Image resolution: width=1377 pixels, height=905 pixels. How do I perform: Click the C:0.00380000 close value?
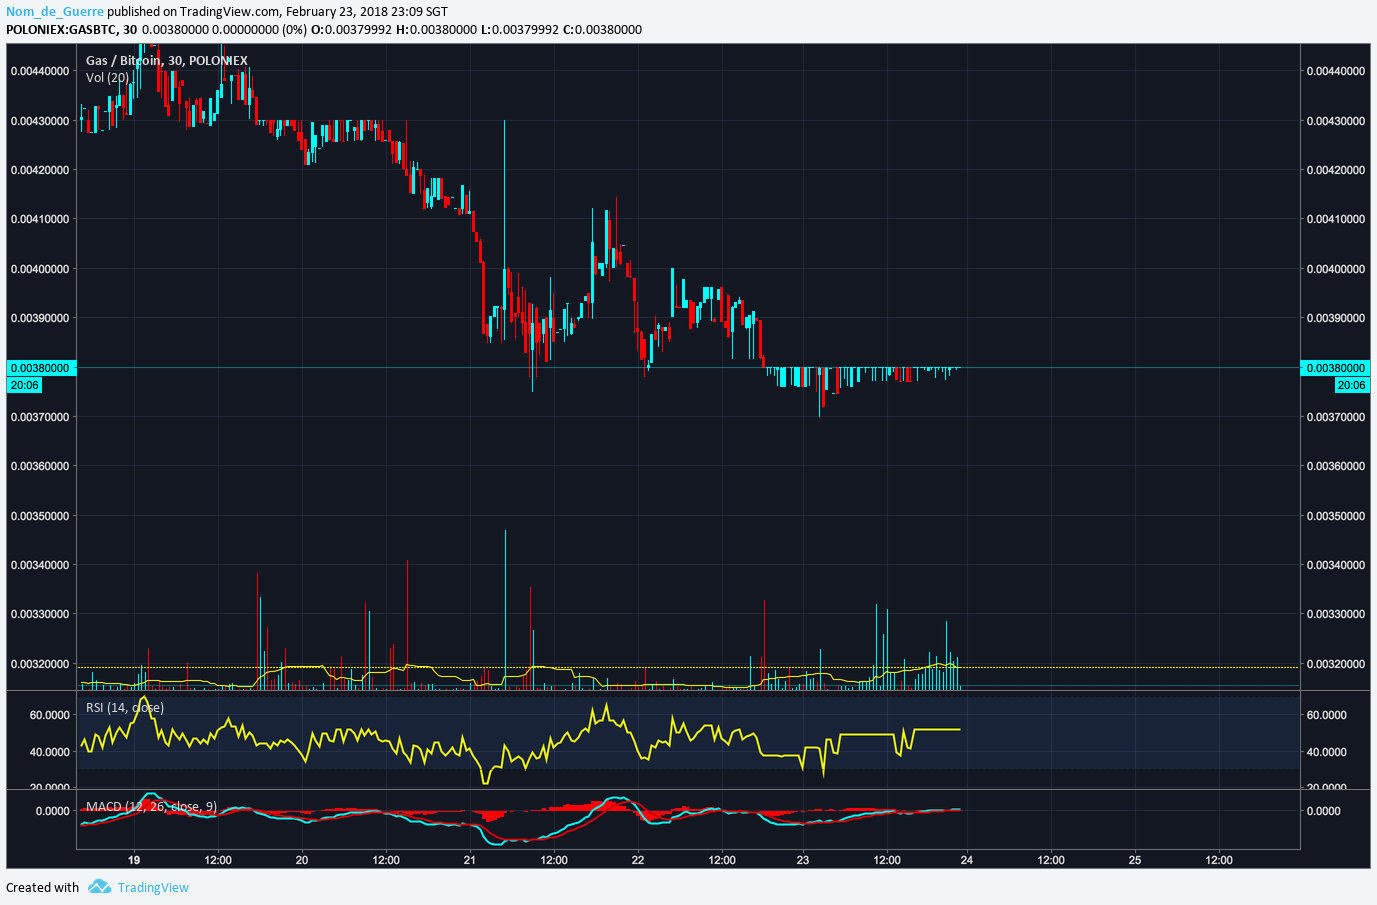pos(602,29)
